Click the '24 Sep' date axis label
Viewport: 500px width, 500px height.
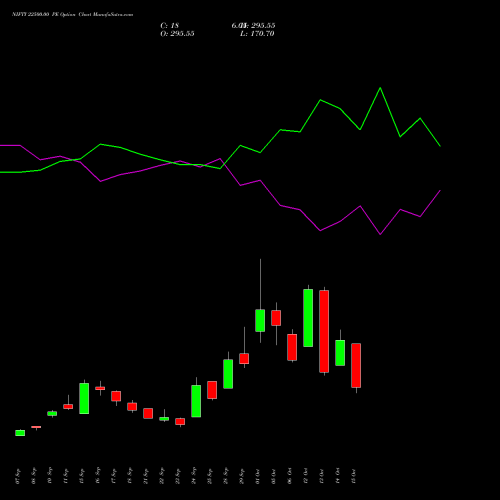(x=194, y=476)
